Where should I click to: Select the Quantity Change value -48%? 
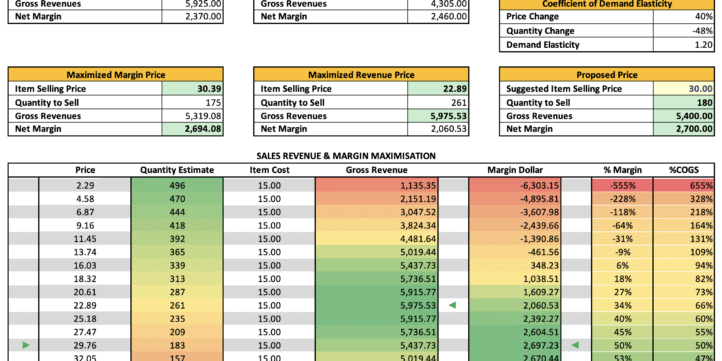(684, 31)
